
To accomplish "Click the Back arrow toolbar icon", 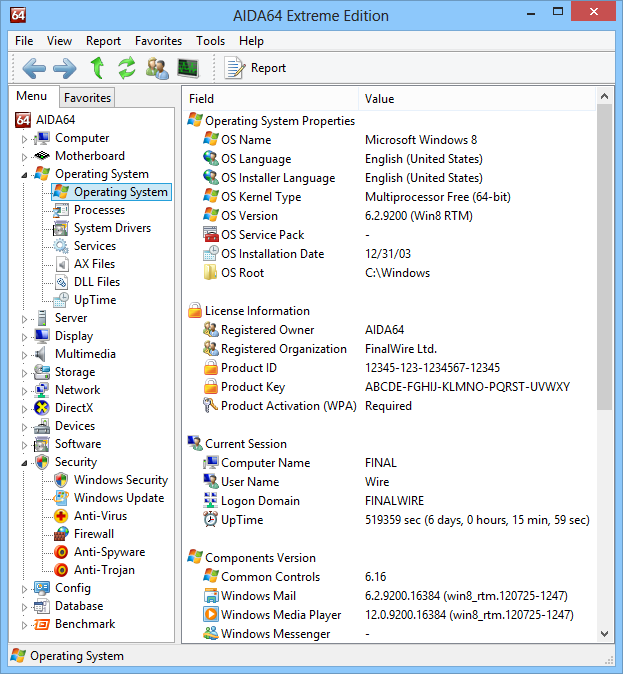I will [34, 68].
